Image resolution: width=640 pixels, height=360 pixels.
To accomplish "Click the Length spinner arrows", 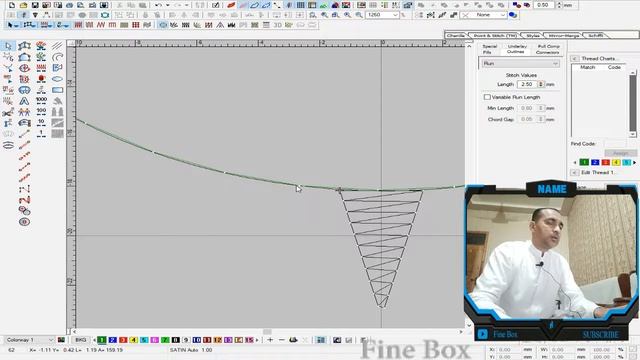I will click(541, 84).
